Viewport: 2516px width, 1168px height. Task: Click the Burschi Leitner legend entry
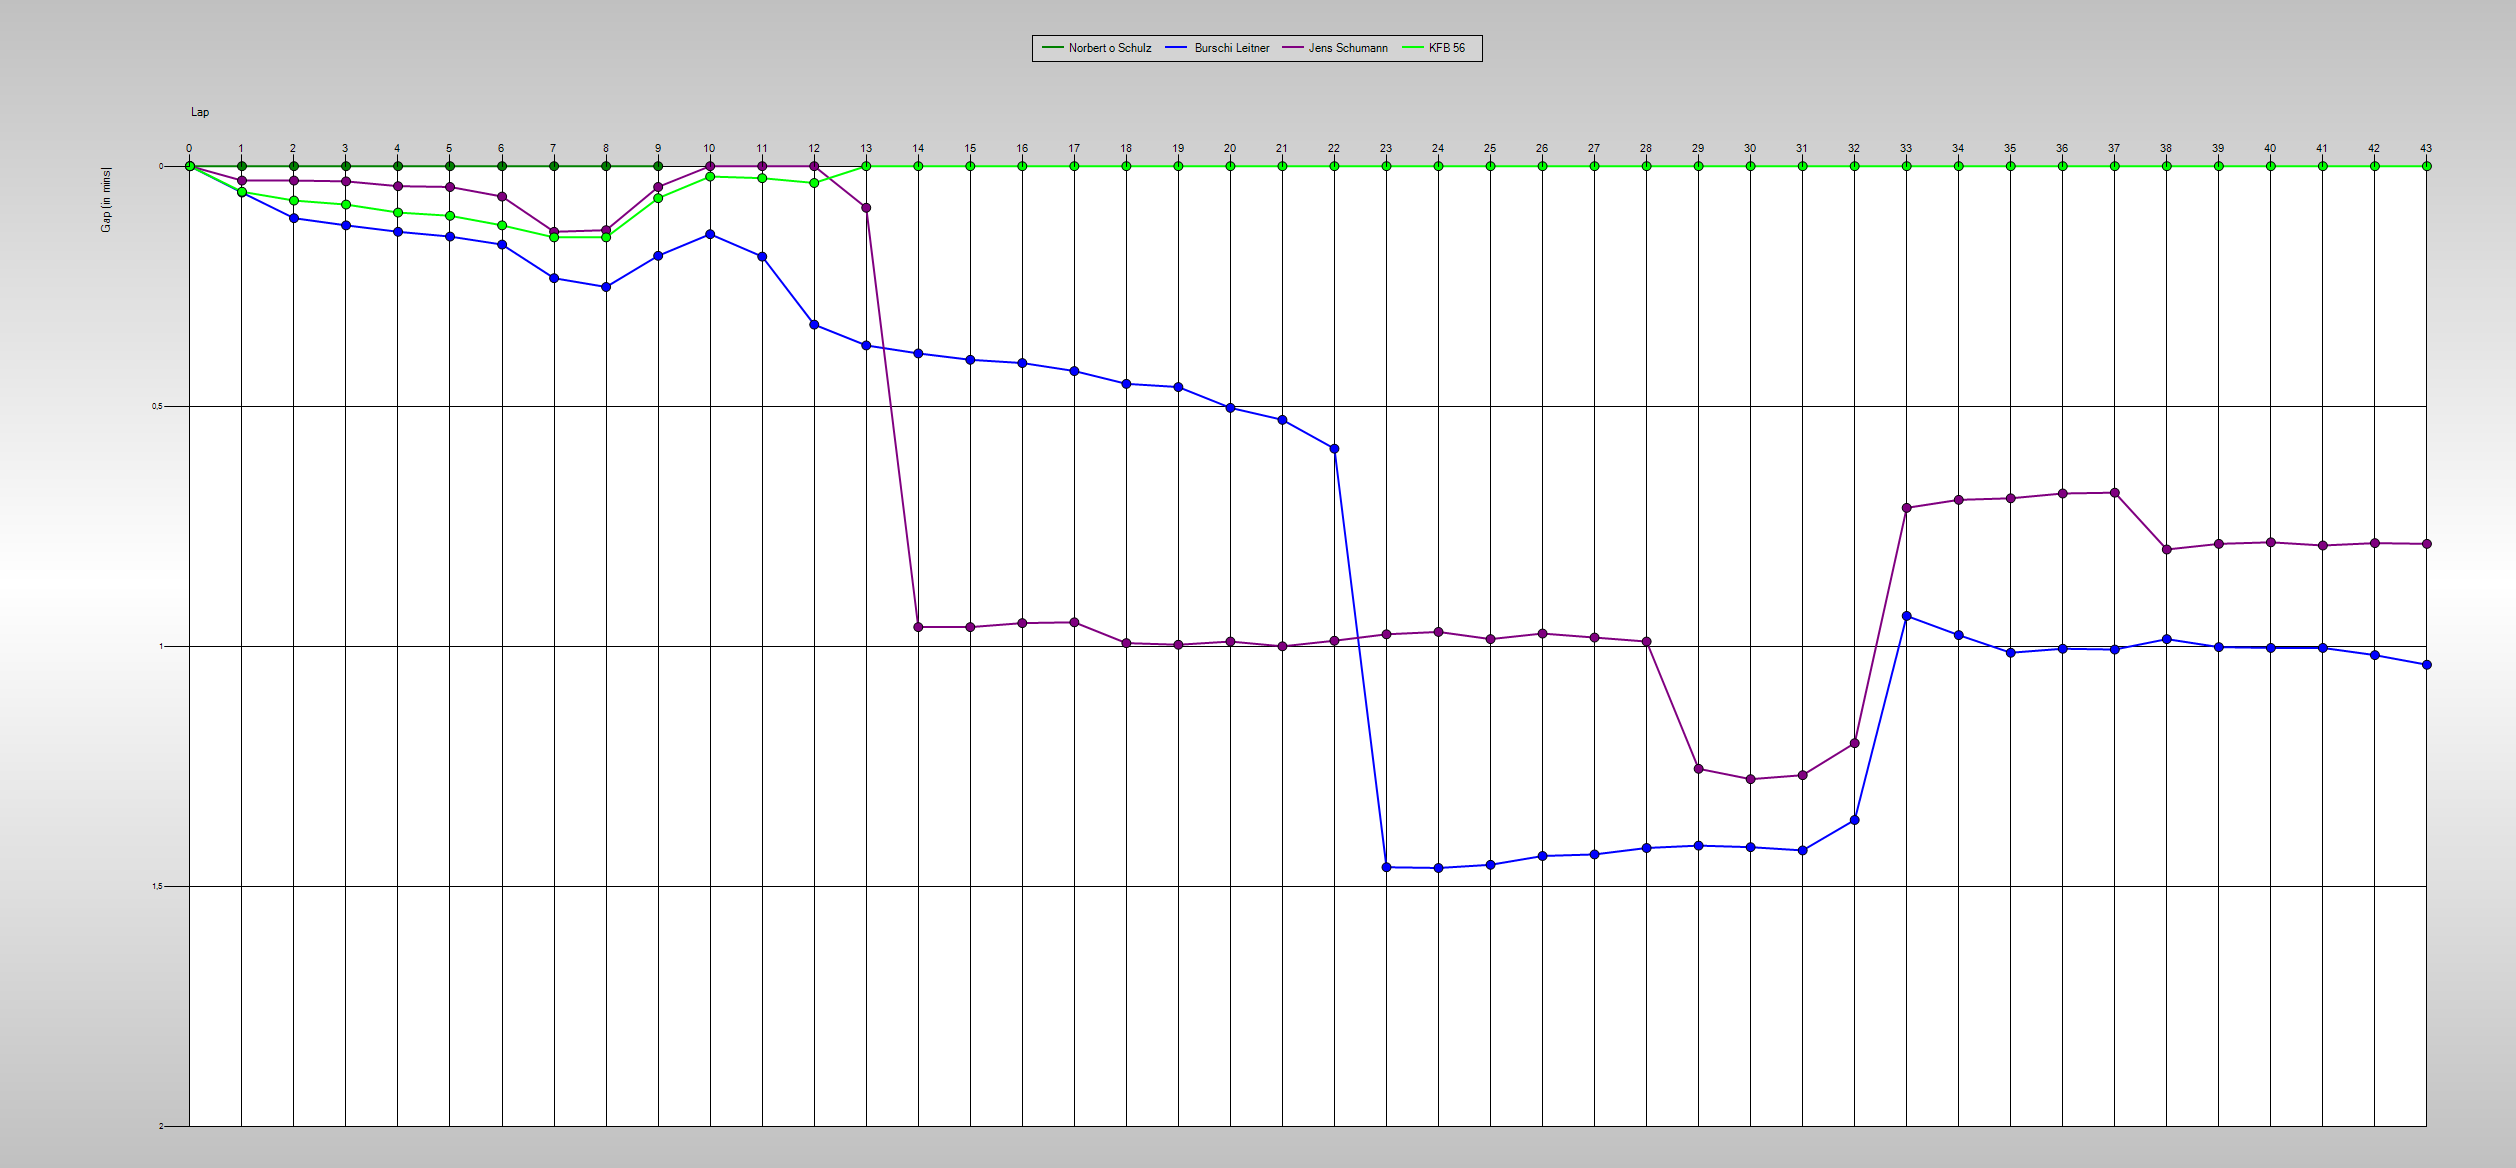[x=1218, y=48]
